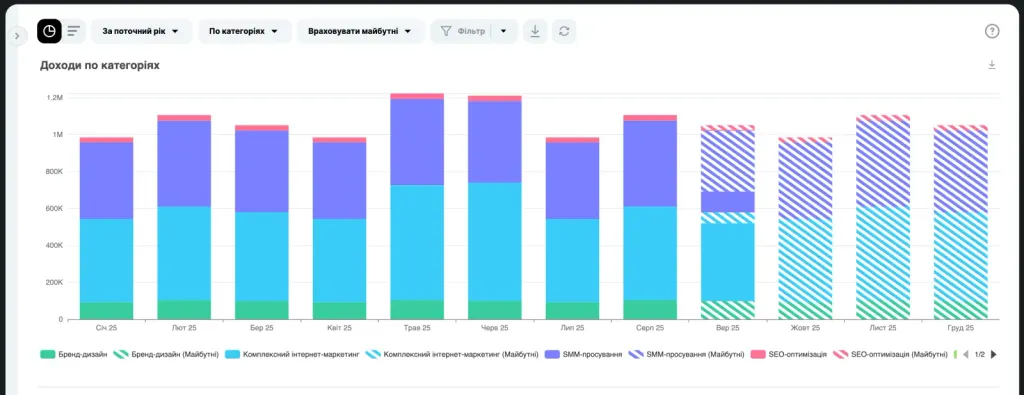The image size is (1024, 395).
Task: Click the Січ 25 bar's SMM-просування segment
Action: point(106,181)
